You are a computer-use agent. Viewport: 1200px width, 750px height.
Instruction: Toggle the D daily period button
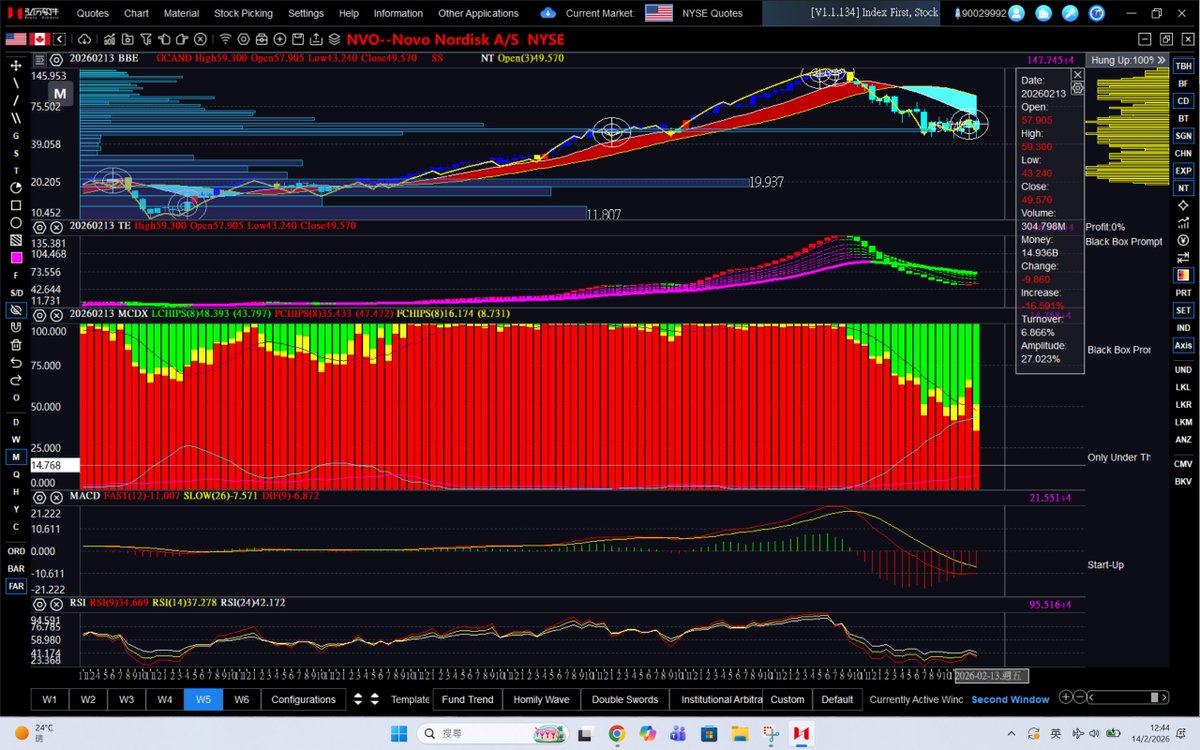point(16,422)
